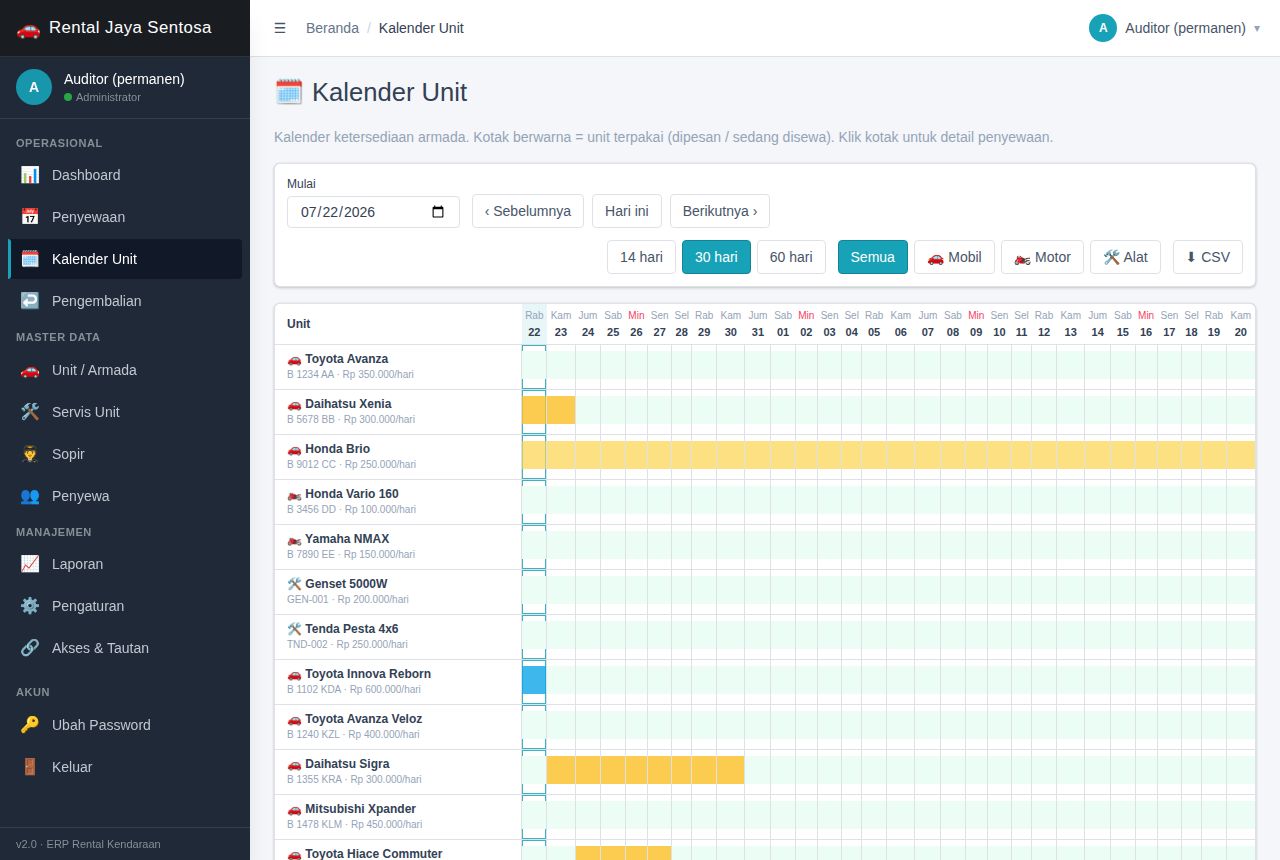The width and height of the screenshot is (1280, 860).
Task: Click the Genset 5000W row name
Action: point(346,584)
